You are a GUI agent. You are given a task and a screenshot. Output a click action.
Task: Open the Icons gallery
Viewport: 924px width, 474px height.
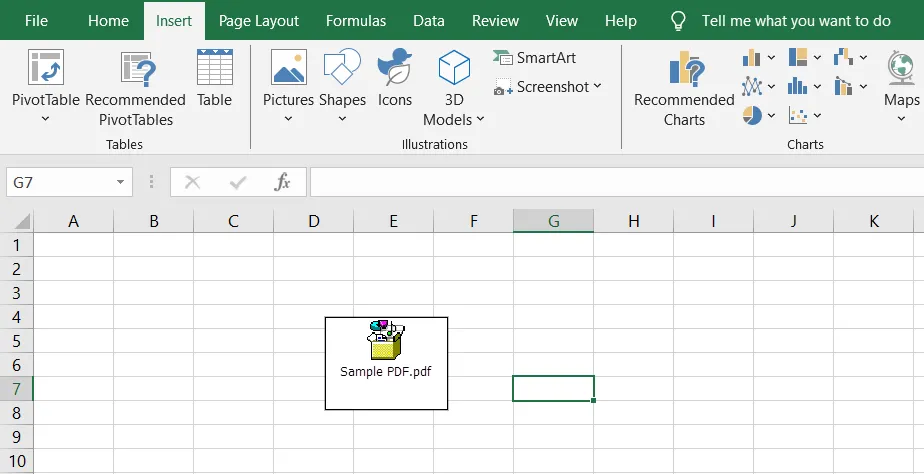(x=395, y=78)
